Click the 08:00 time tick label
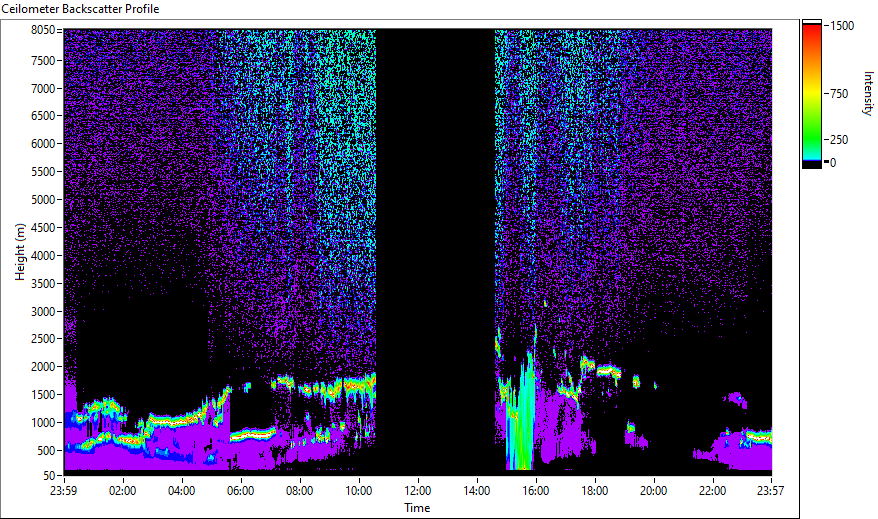The width and height of the screenshot is (878, 519). pos(300,491)
